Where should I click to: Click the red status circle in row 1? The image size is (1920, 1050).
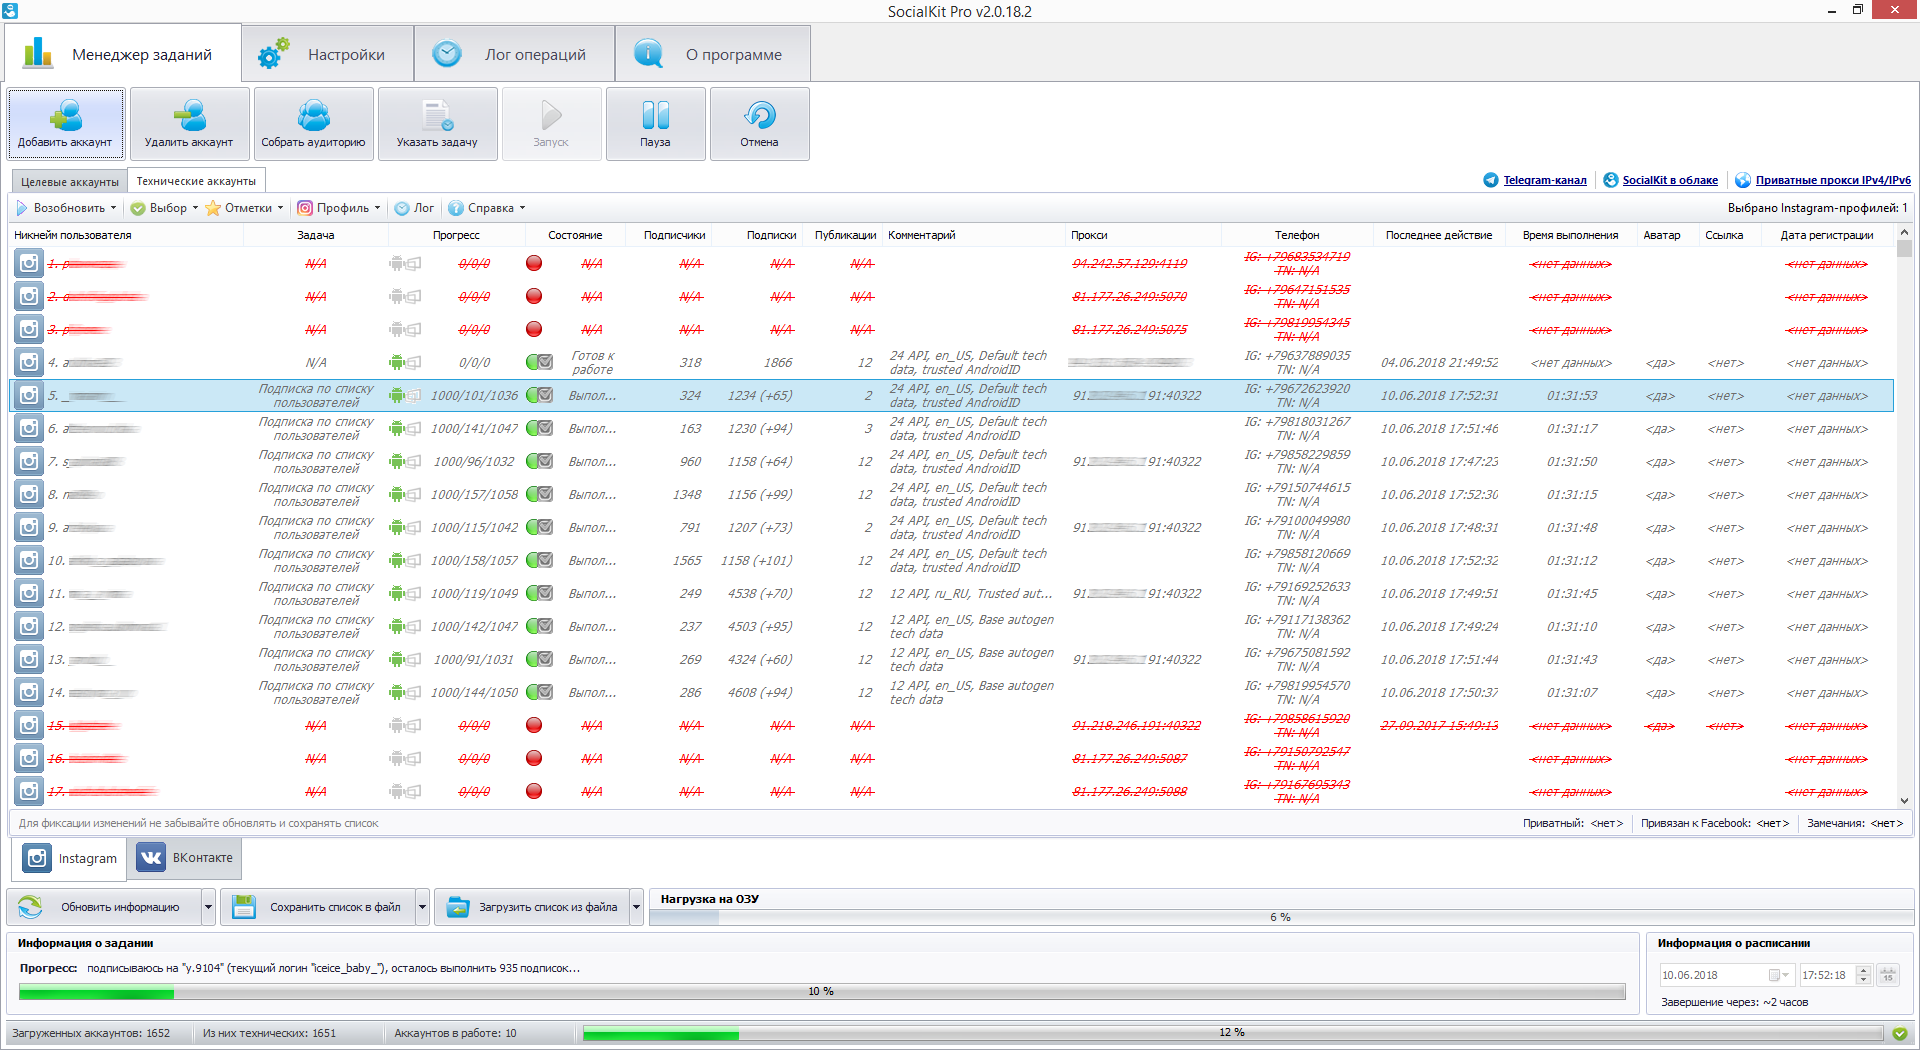534,263
